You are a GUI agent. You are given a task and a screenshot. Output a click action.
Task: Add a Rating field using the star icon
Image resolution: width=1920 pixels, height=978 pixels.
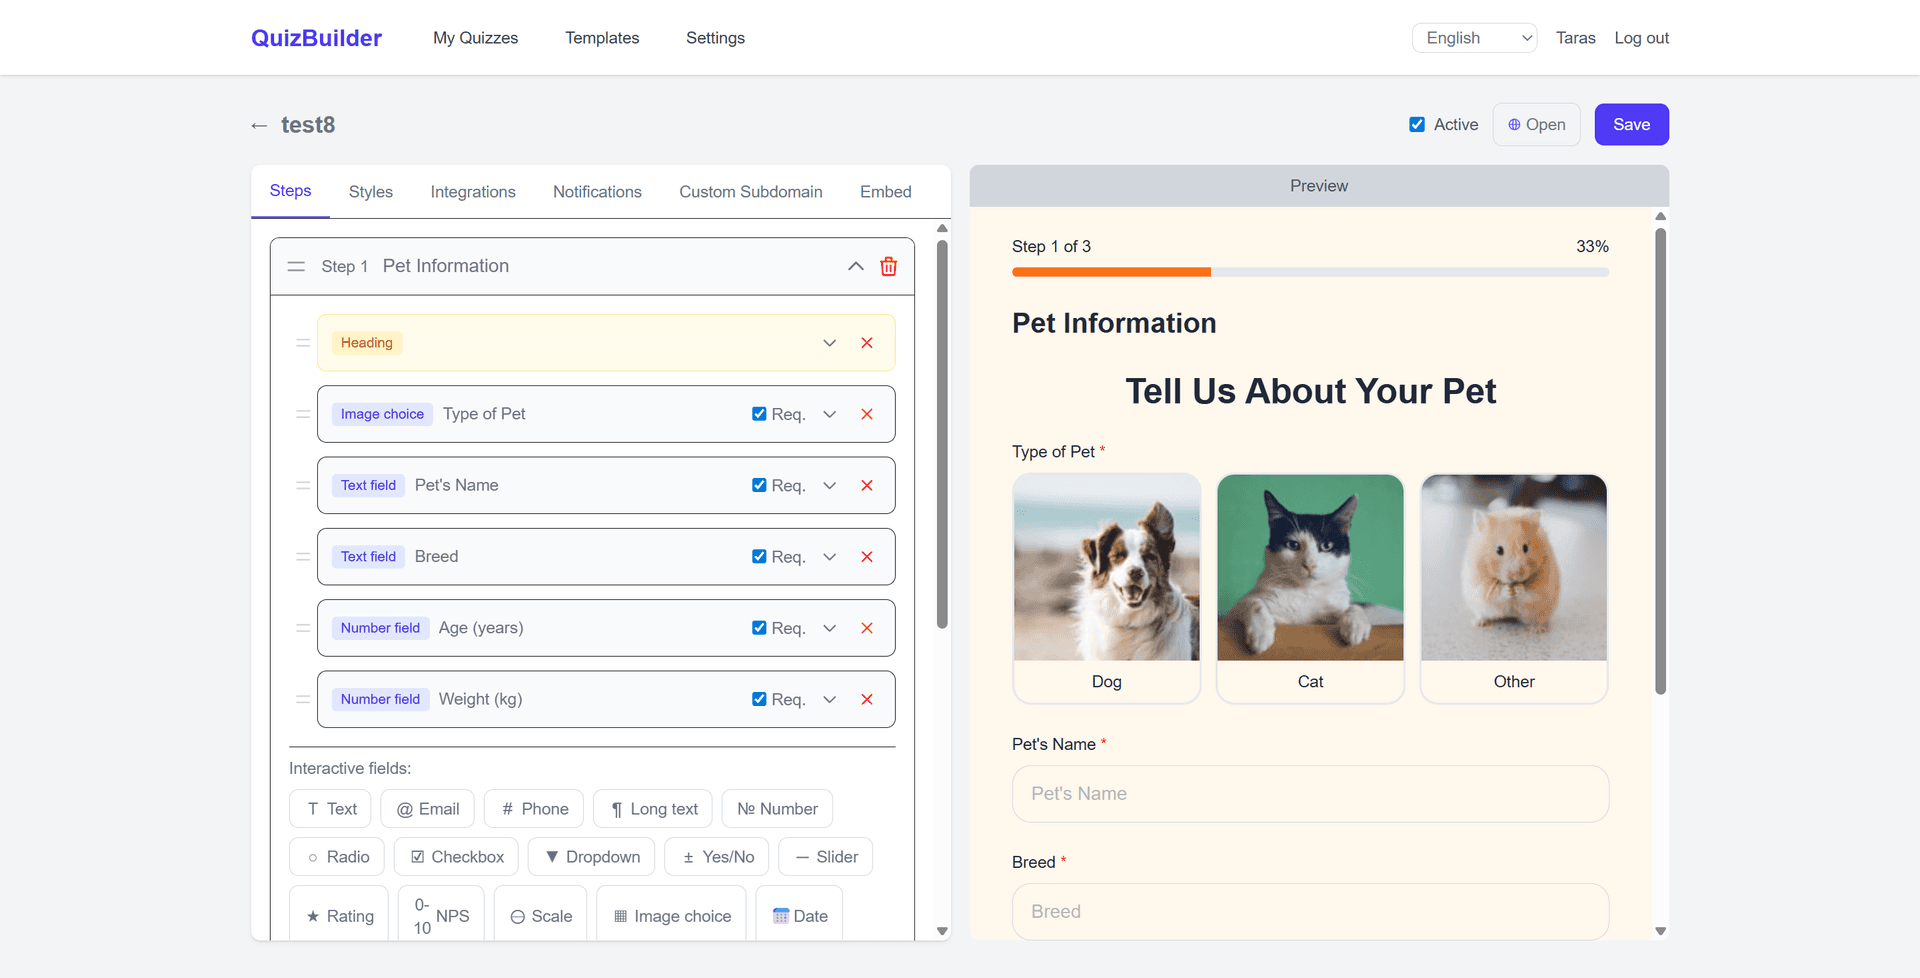338,914
